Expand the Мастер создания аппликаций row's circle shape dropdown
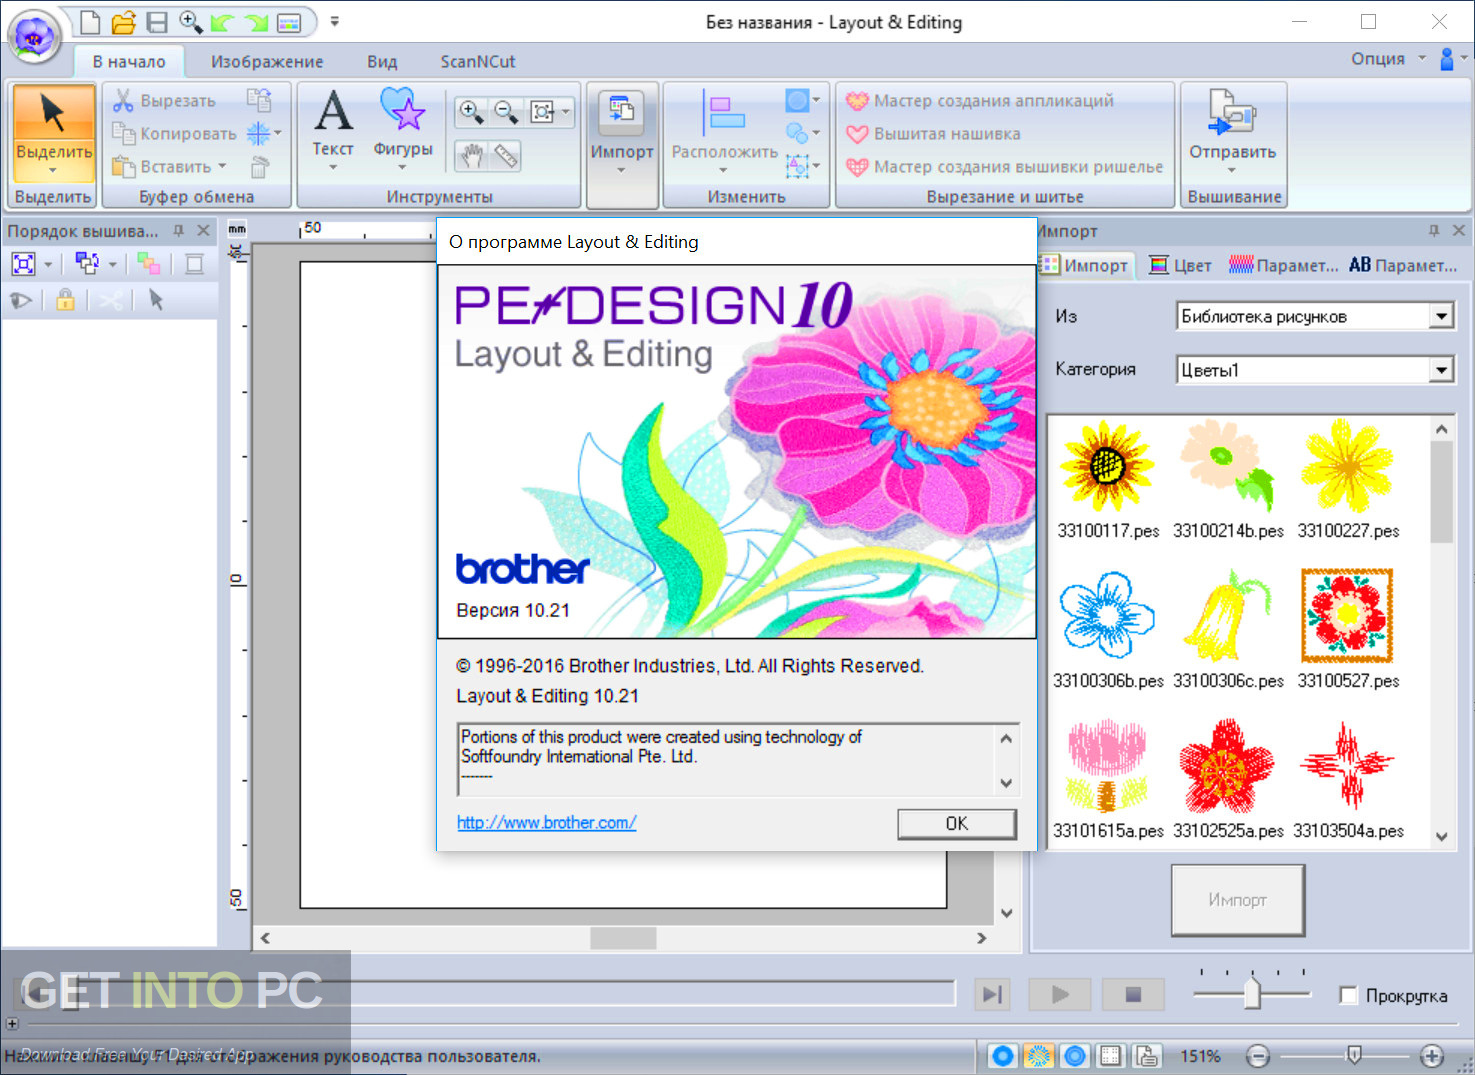This screenshot has height=1075, width=1475. [816, 100]
